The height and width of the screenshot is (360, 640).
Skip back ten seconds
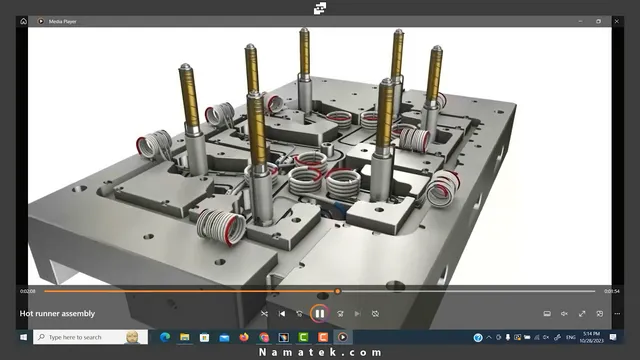299,313
